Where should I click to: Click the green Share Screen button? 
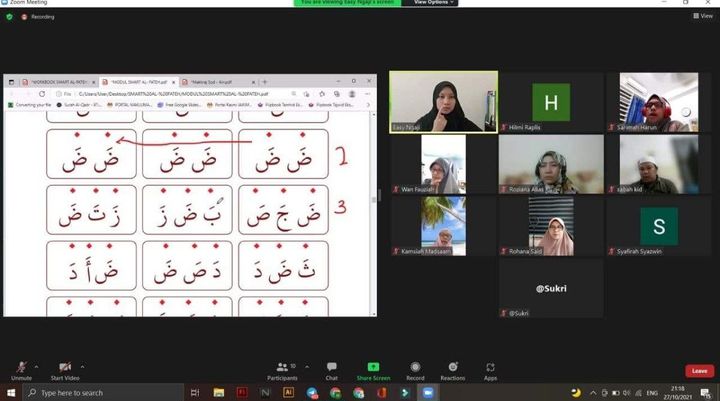click(x=373, y=369)
